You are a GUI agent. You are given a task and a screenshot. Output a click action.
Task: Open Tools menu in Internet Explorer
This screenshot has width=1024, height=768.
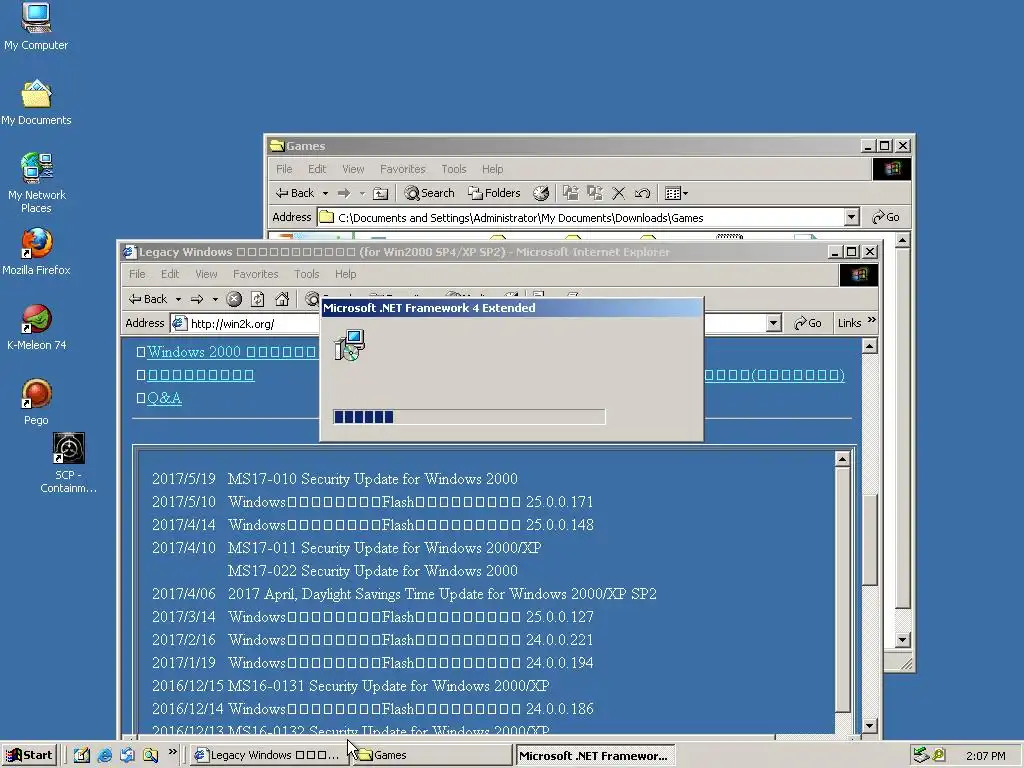[306, 274]
